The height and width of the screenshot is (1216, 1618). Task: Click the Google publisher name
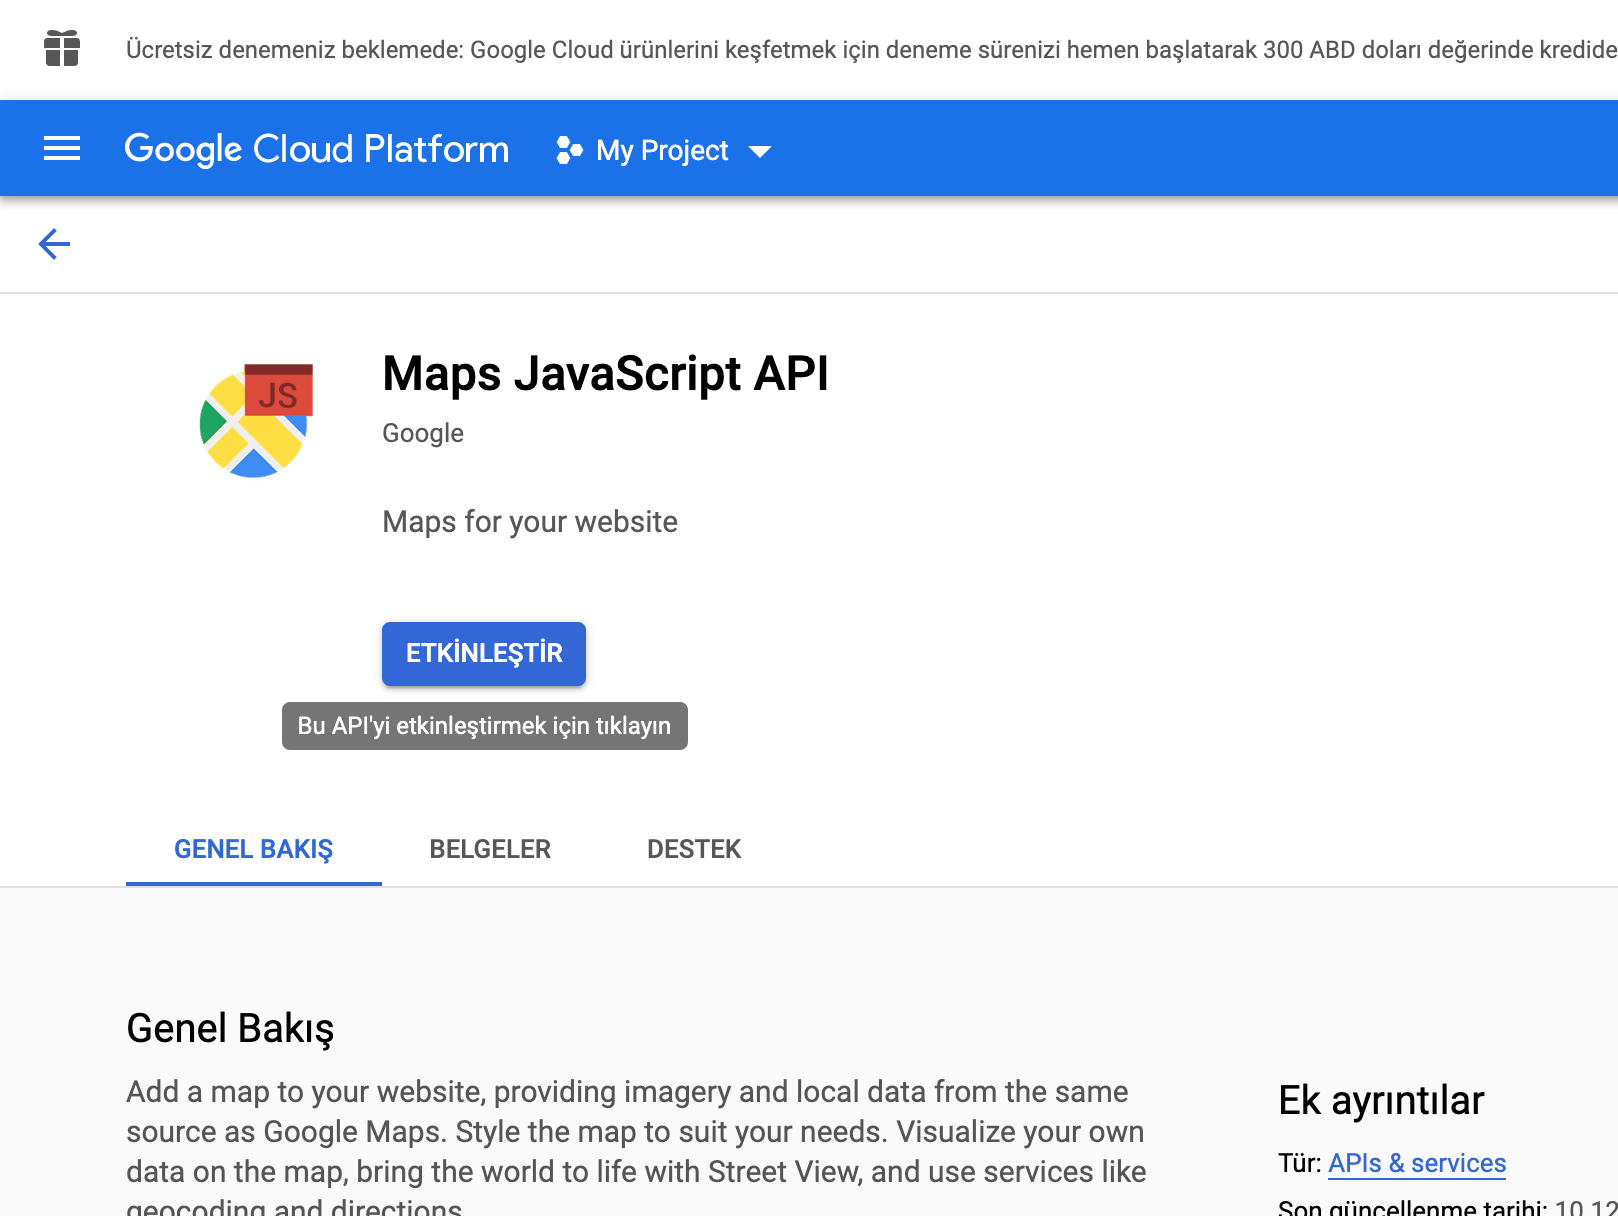pyautogui.click(x=423, y=433)
